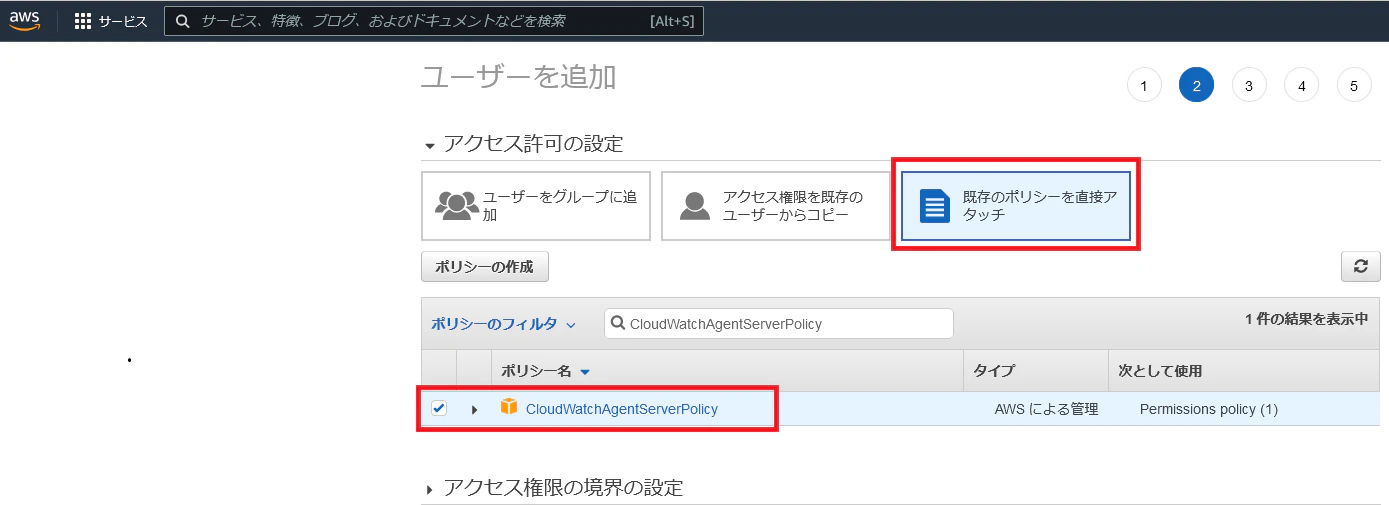
Task: Open the AWS home logo
Action: 25,21
